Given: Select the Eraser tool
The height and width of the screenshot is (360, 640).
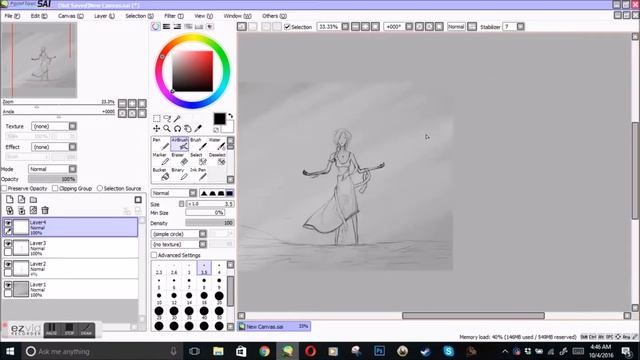Looking at the screenshot, I should pos(180,159).
